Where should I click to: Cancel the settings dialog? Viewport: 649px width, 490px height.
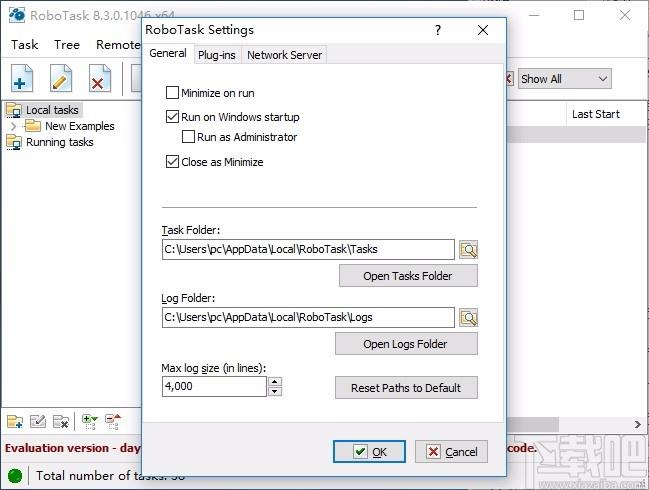point(451,452)
